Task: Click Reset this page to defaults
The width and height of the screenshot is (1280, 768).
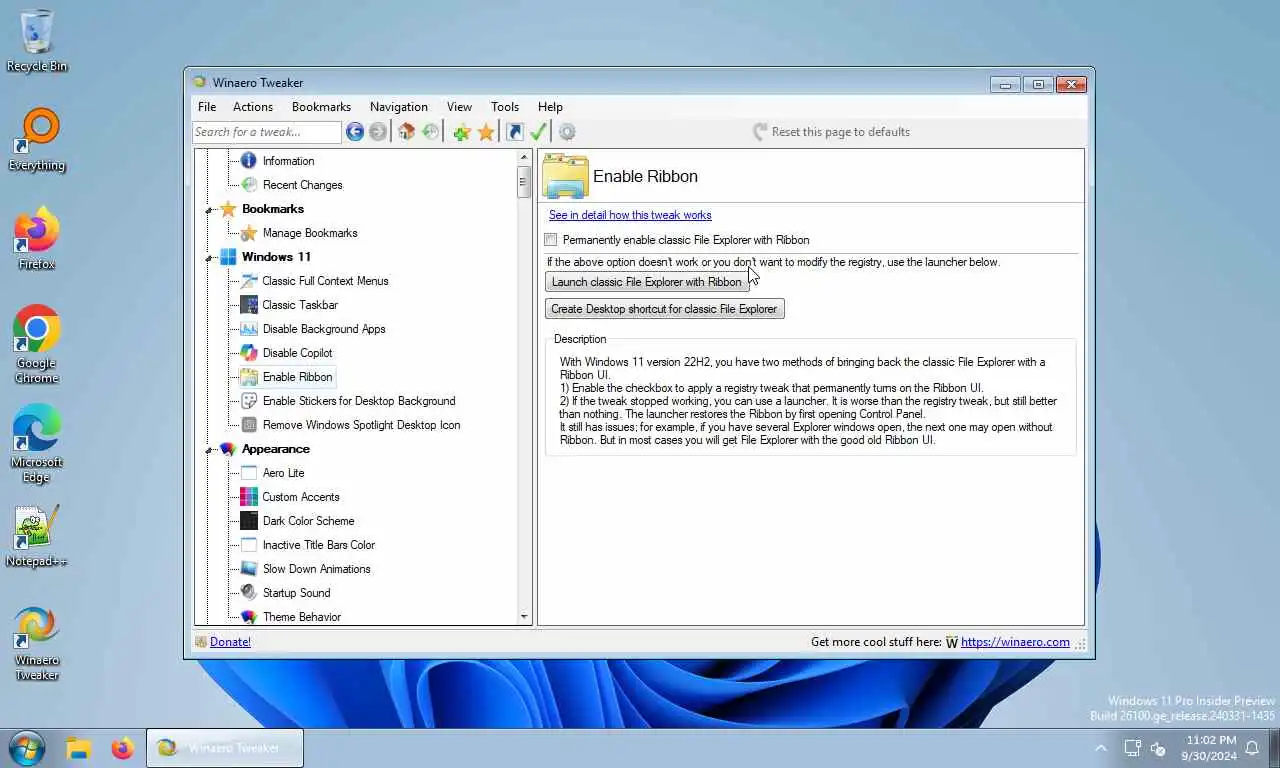Action: click(831, 132)
